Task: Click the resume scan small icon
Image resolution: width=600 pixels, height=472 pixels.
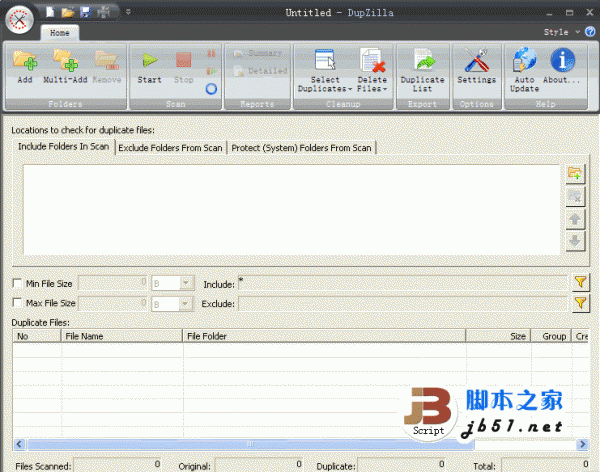Action: coord(211,71)
